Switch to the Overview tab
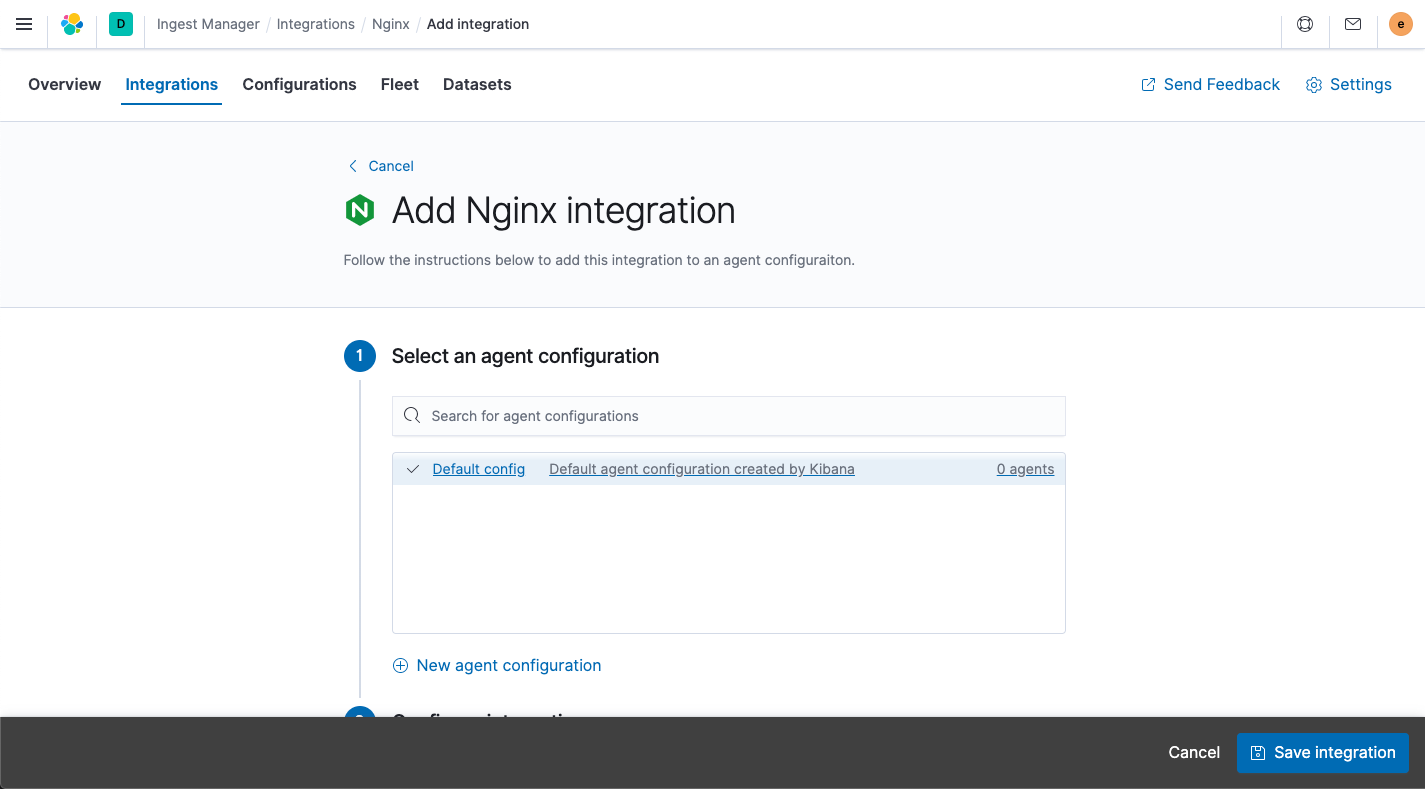This screenshot has width=1425, height=789. (x=64, y=85)
